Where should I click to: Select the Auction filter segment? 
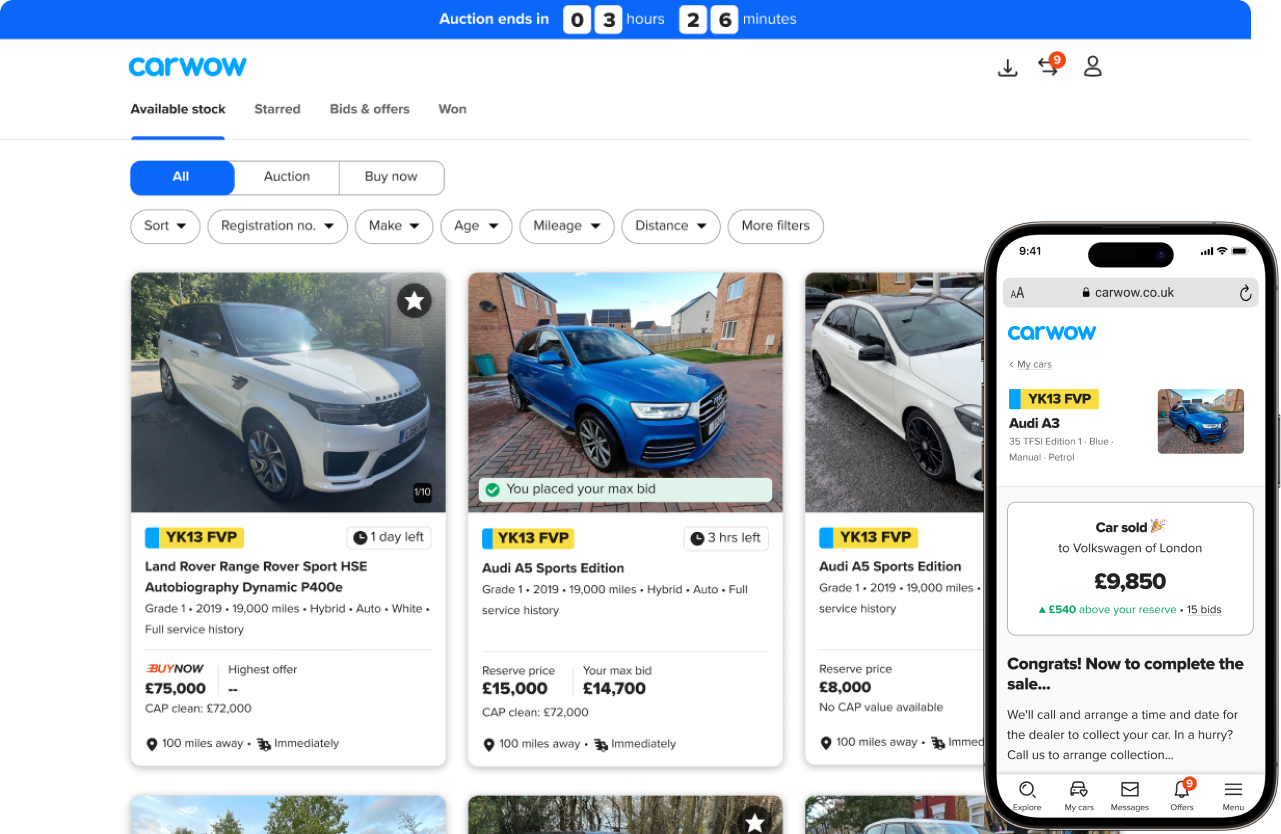[287, 177]
